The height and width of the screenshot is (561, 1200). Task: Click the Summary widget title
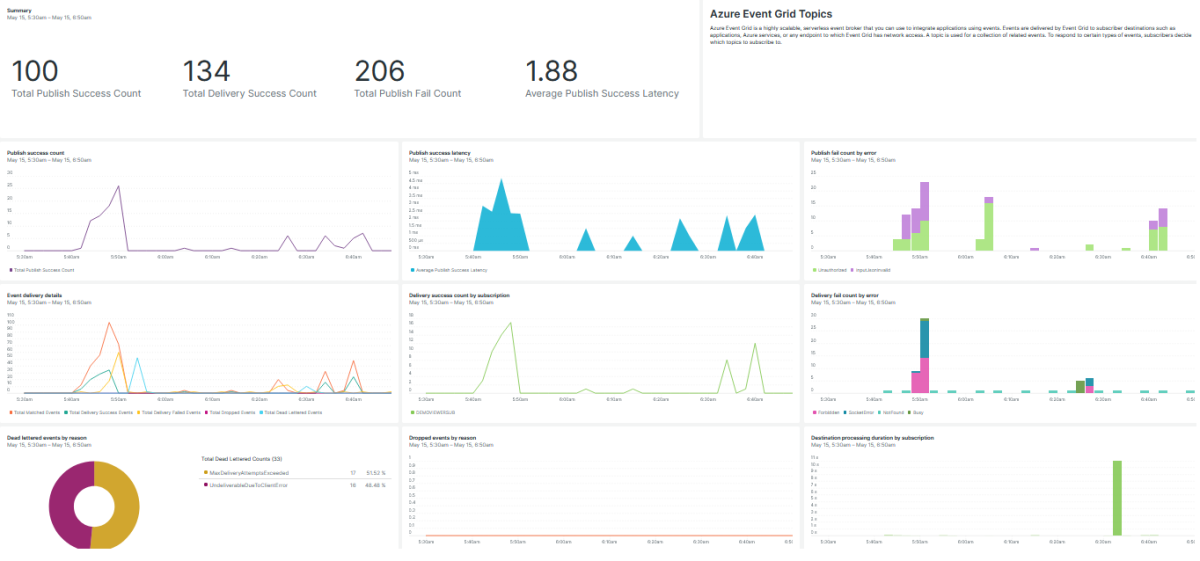pos(18,10)
